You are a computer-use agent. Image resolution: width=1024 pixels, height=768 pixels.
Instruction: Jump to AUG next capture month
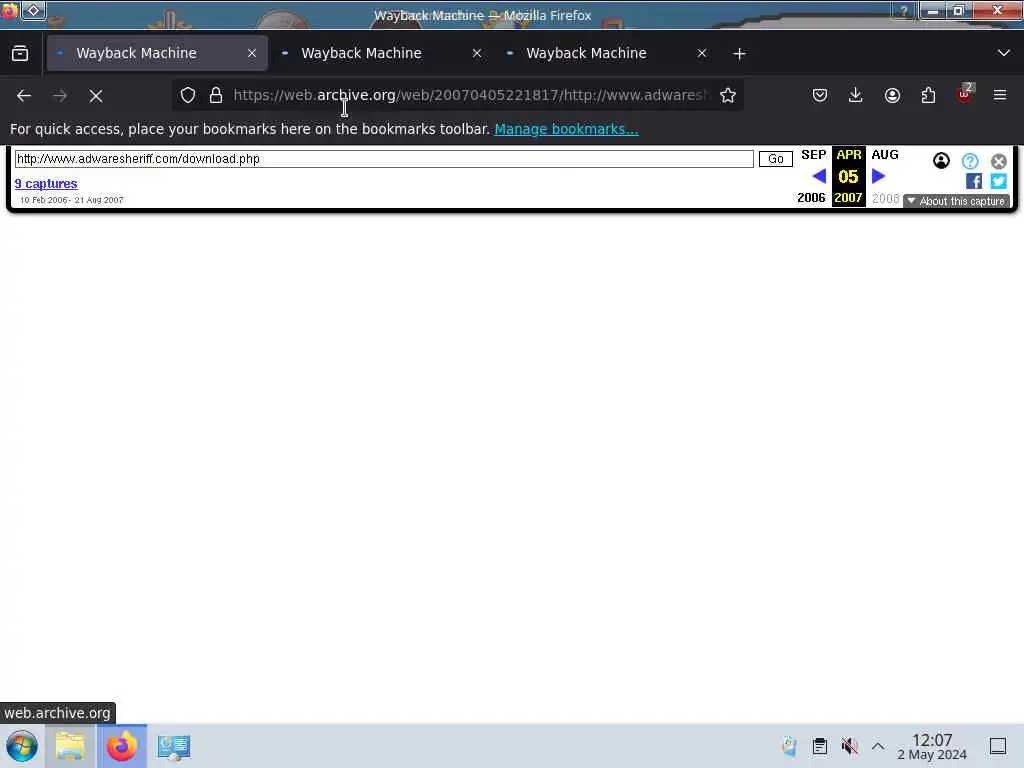[885, 155]
